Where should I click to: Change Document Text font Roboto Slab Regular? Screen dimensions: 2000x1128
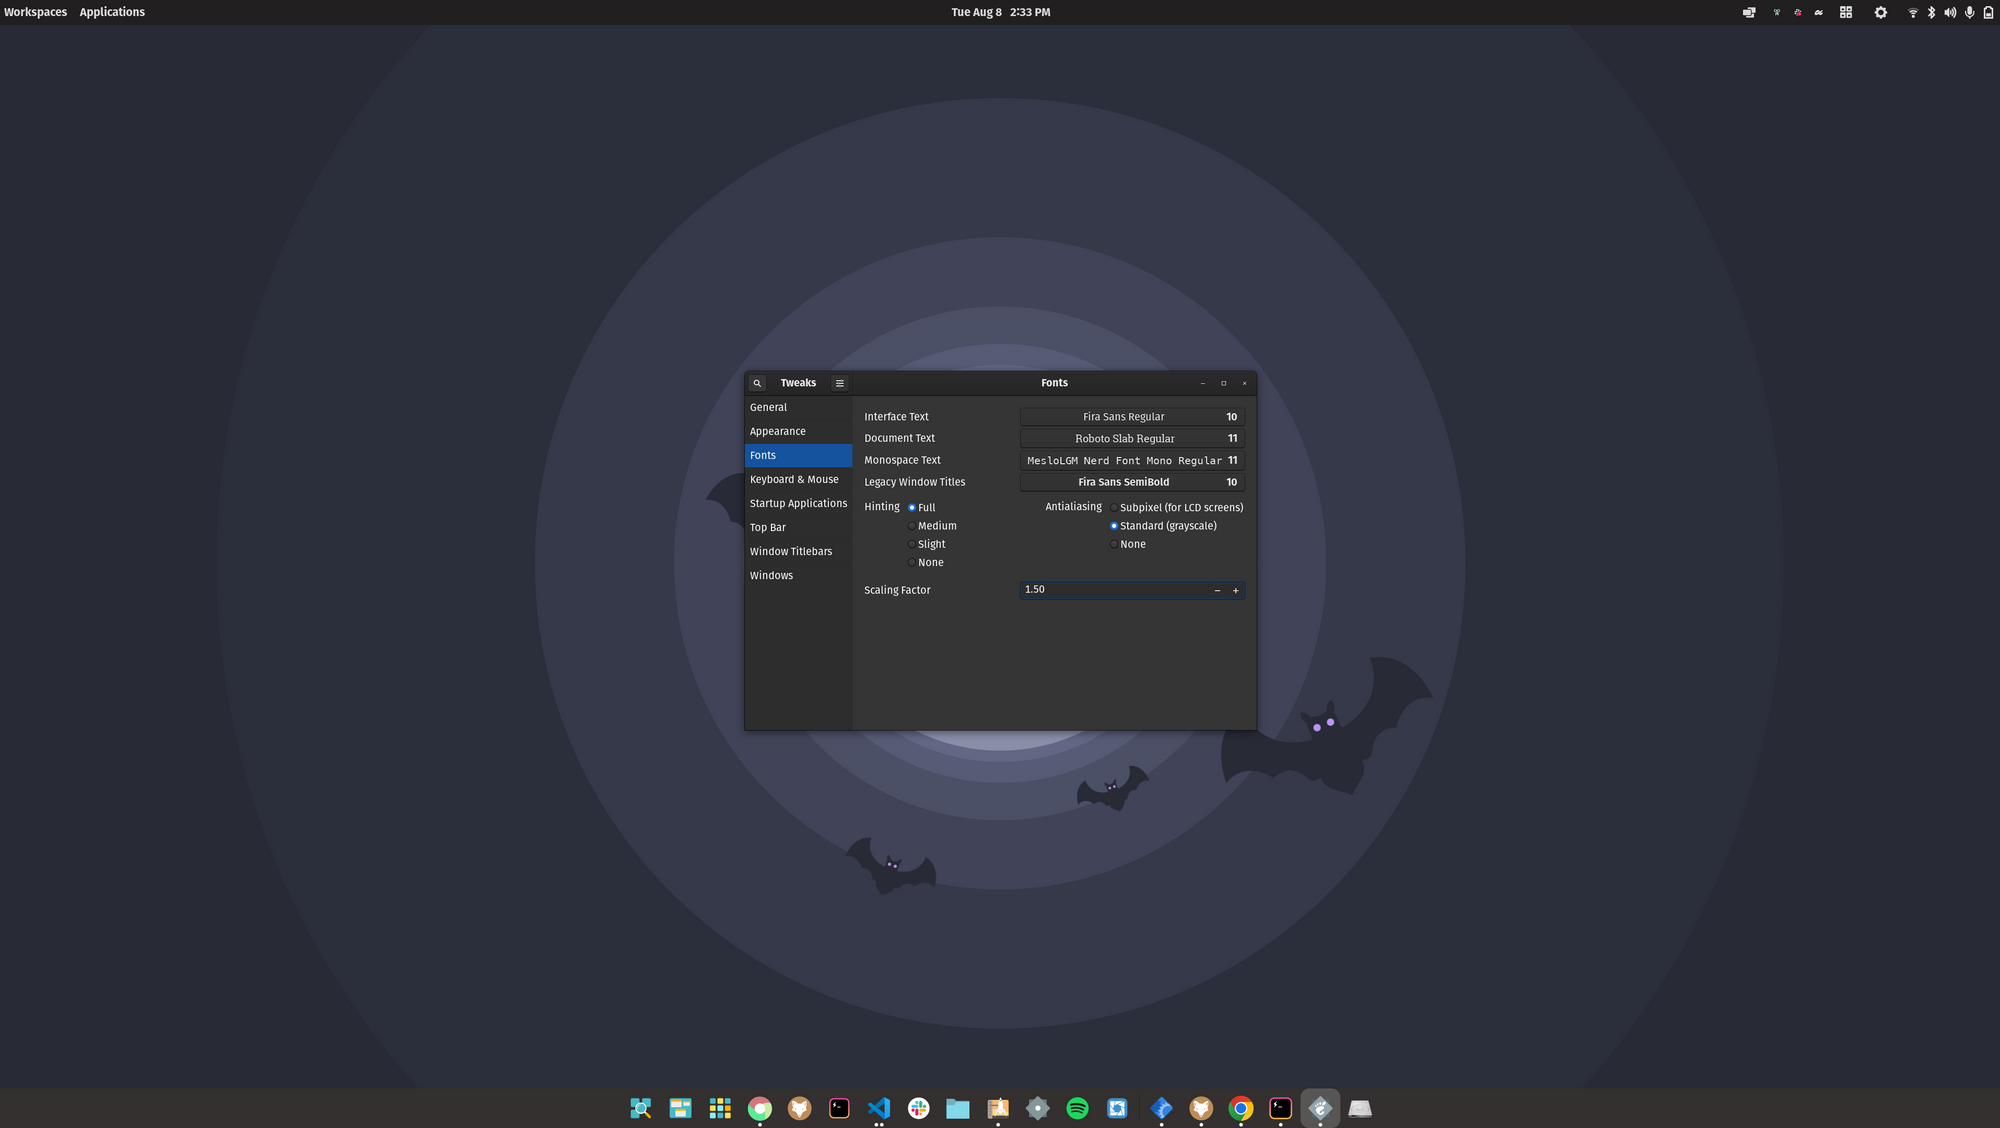pos(1132,438)
